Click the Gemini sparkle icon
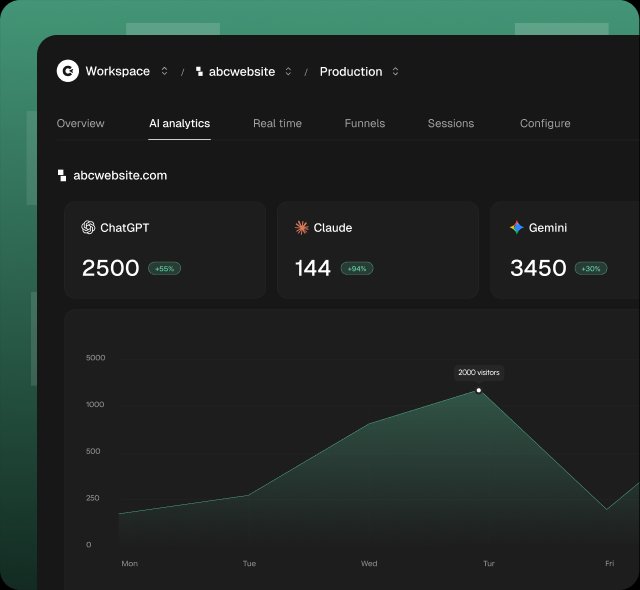The width and height of the screenshot is (640, 590). coord(517,227)
